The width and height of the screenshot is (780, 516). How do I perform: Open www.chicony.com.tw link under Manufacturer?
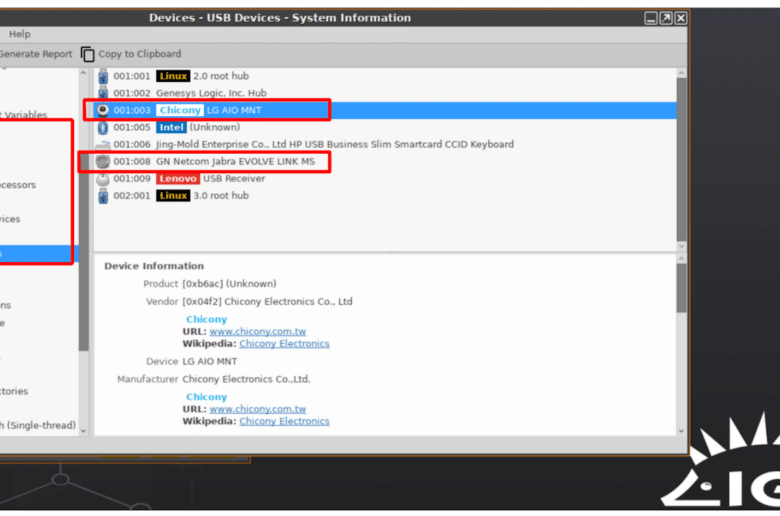(x=258, y=409)
